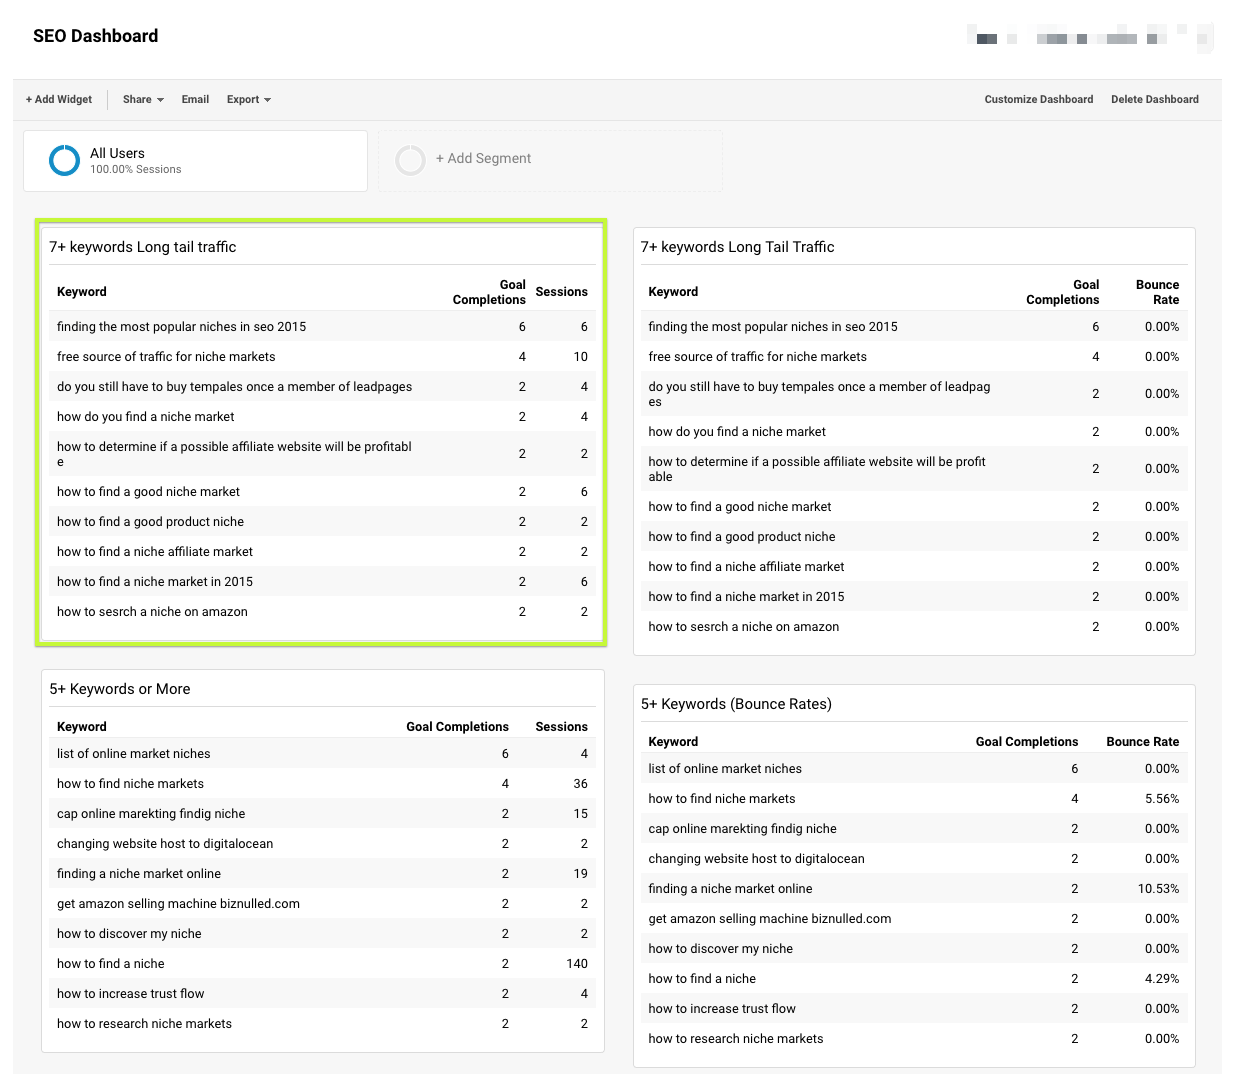Image resolution: width=1235 pixels, height=1087 pixels.
Task: Expand the Share dropdown
Action: [x=141, y=99]
